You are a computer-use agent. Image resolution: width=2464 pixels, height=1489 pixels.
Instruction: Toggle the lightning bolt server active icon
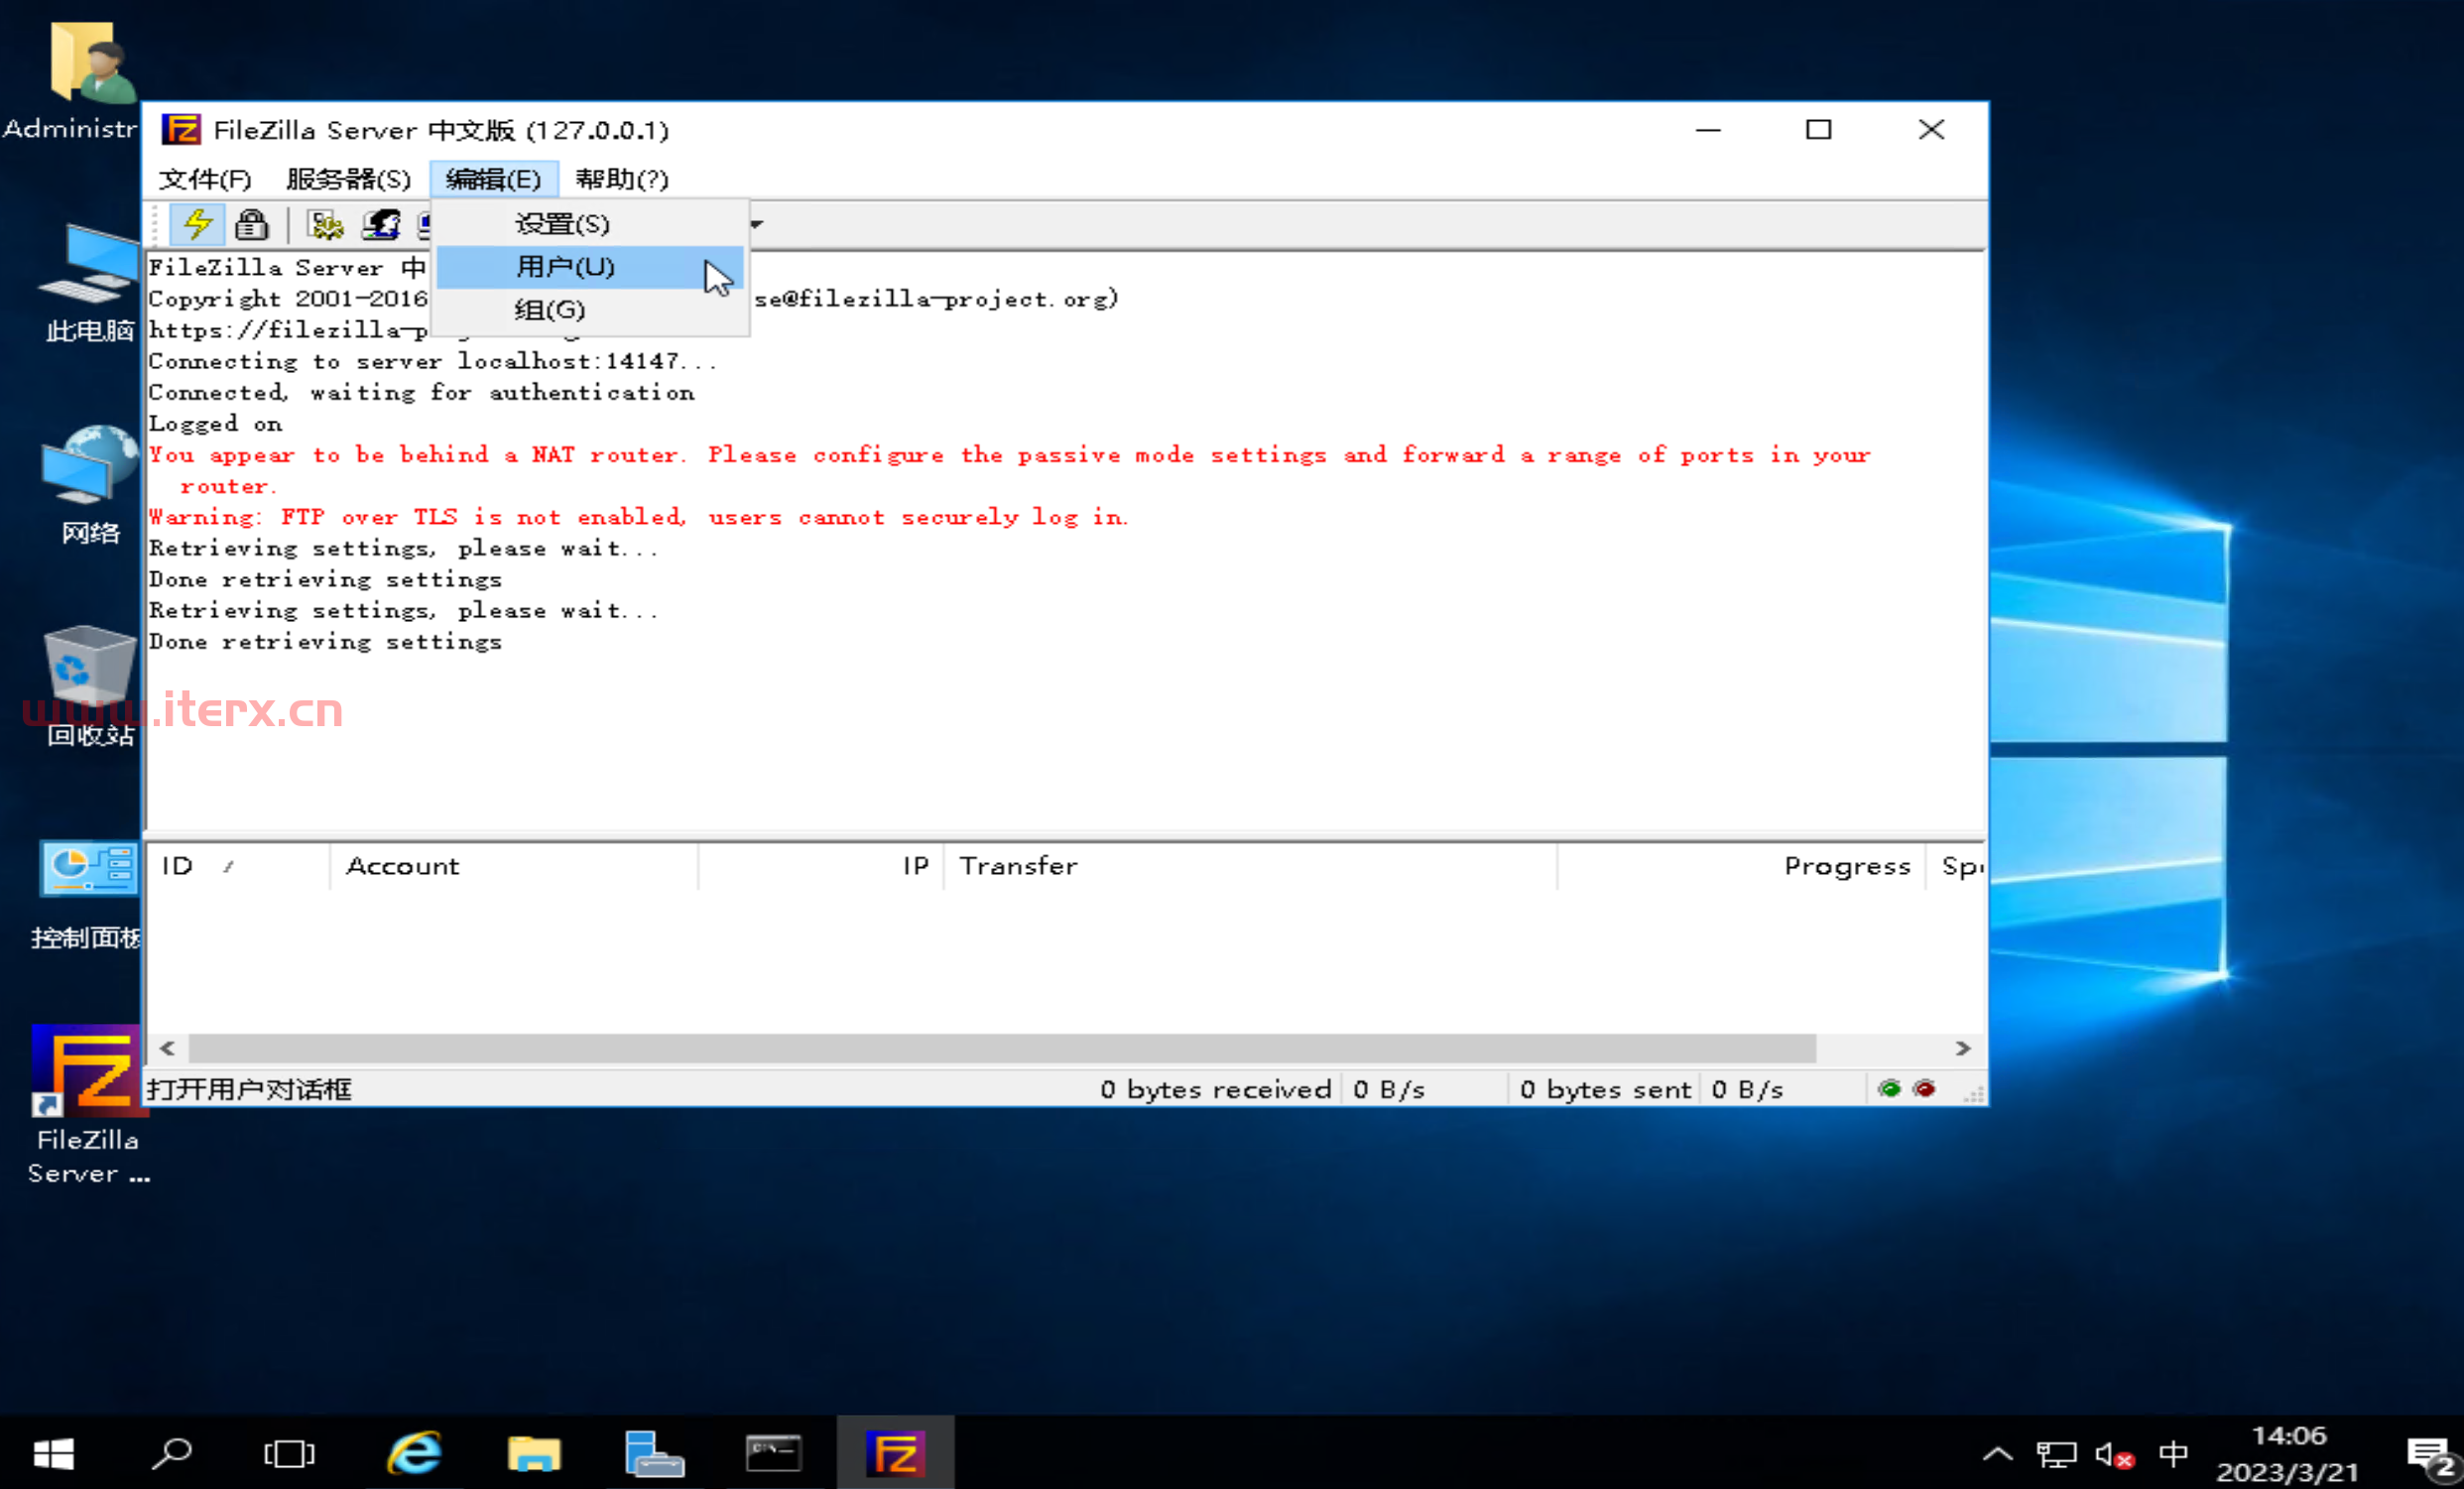(197, 224)
